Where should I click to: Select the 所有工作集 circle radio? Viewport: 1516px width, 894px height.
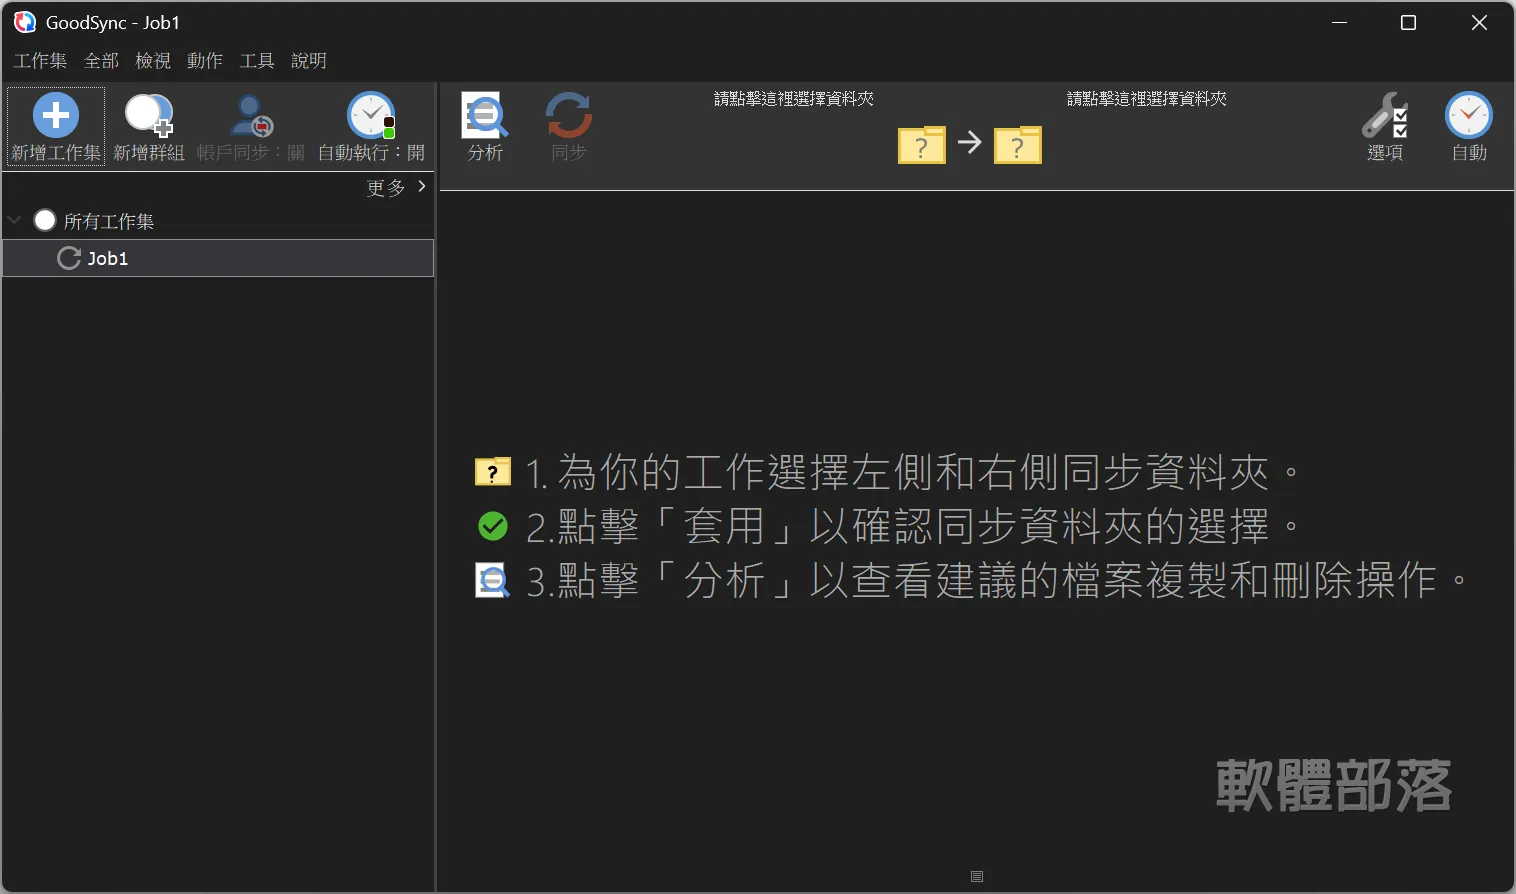[x=45, y=220]
